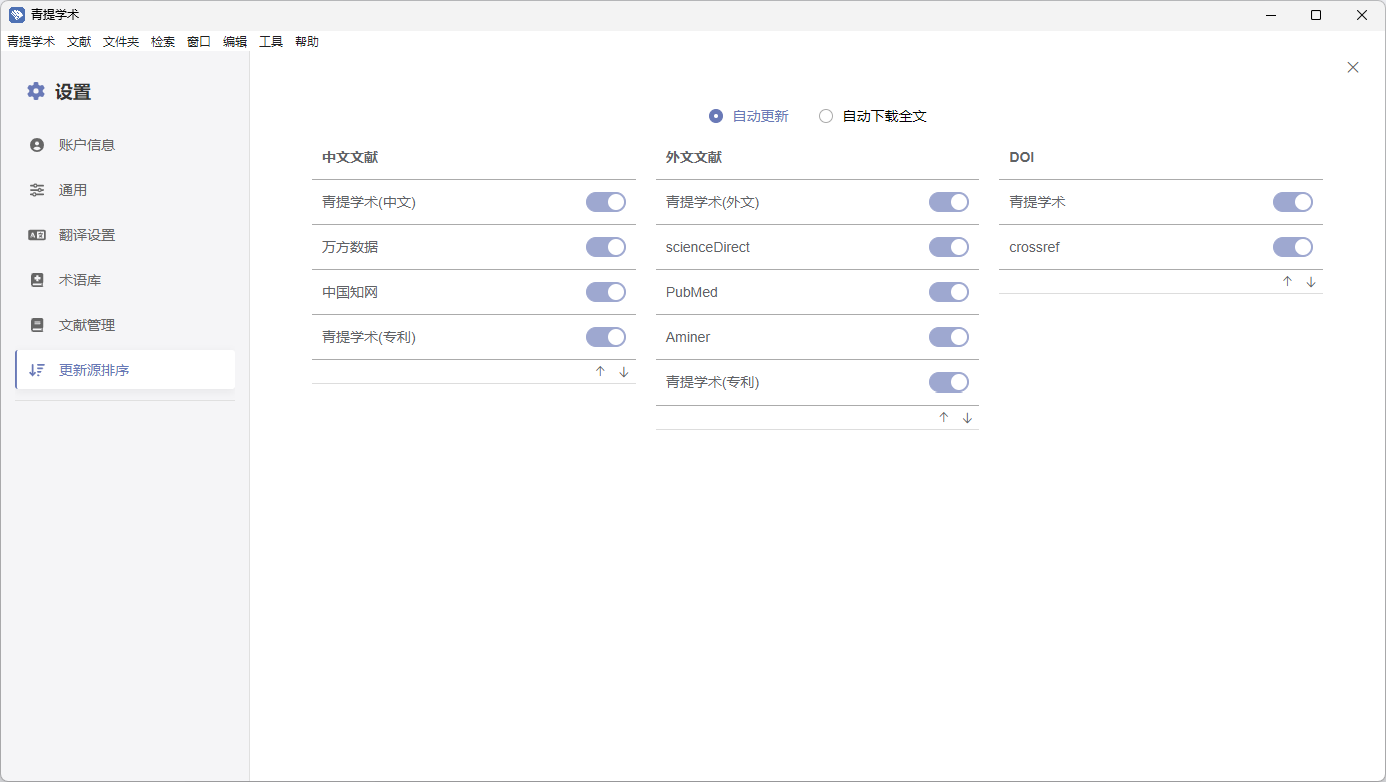The image size is (1386, 782).
Task: Click the 术语库 icon in sidebar
Action: click(x=37, y=280)
